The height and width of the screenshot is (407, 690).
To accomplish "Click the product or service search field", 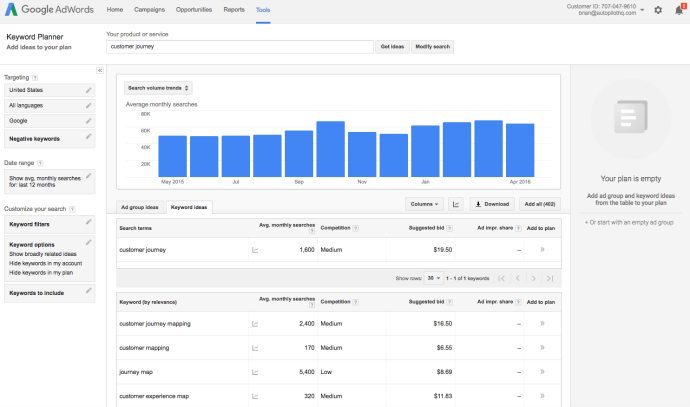I will [x=240, y=47].
